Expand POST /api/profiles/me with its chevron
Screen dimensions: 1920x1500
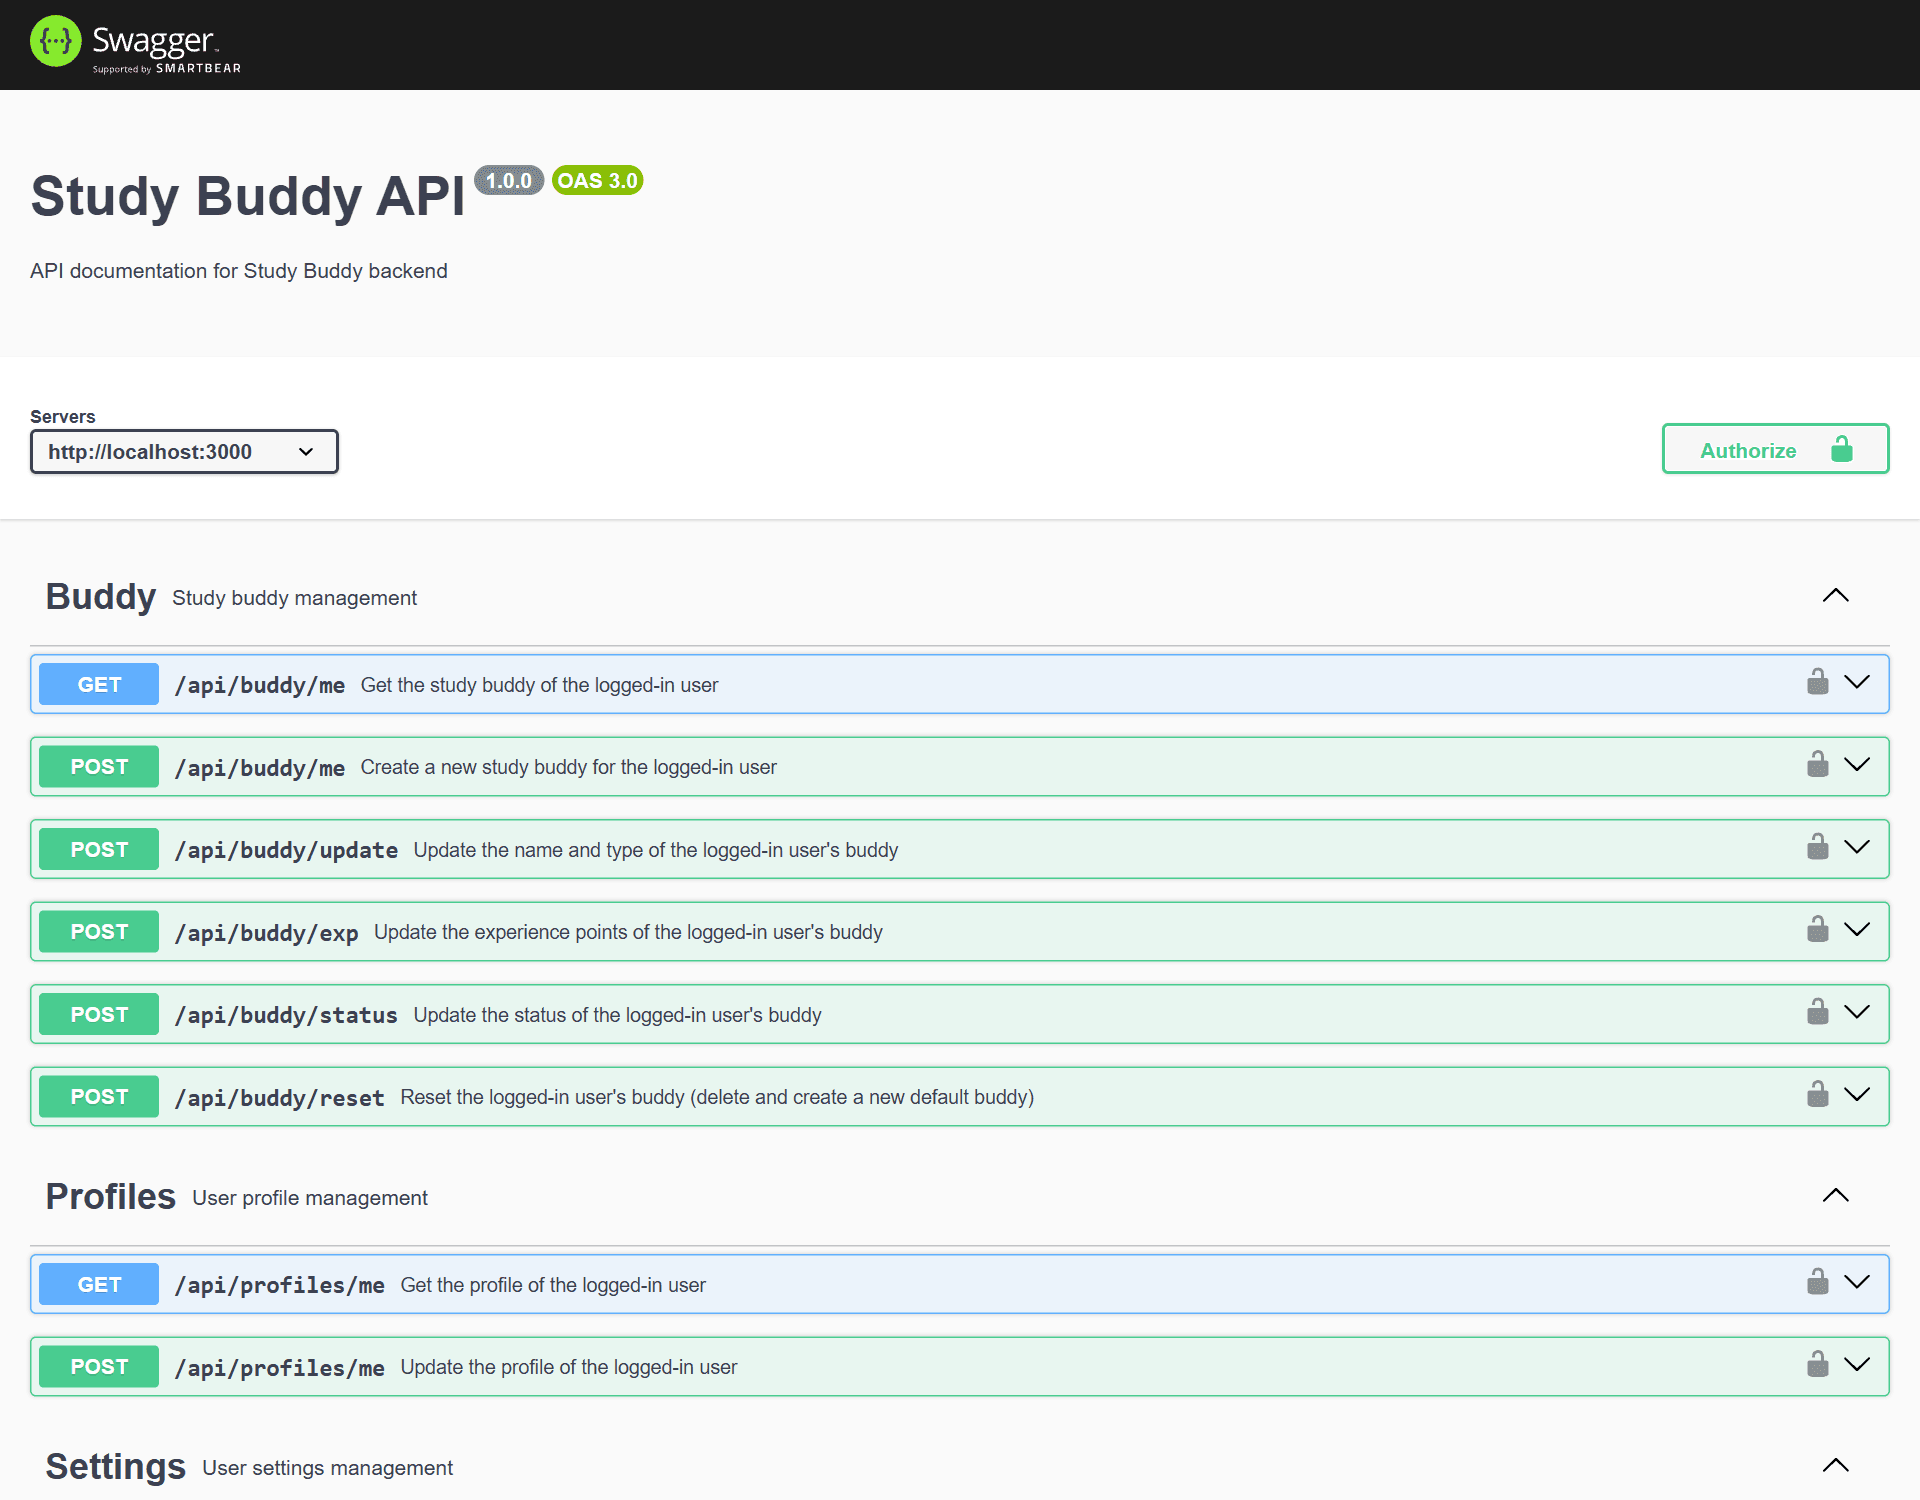(x=1857, y=1365)
